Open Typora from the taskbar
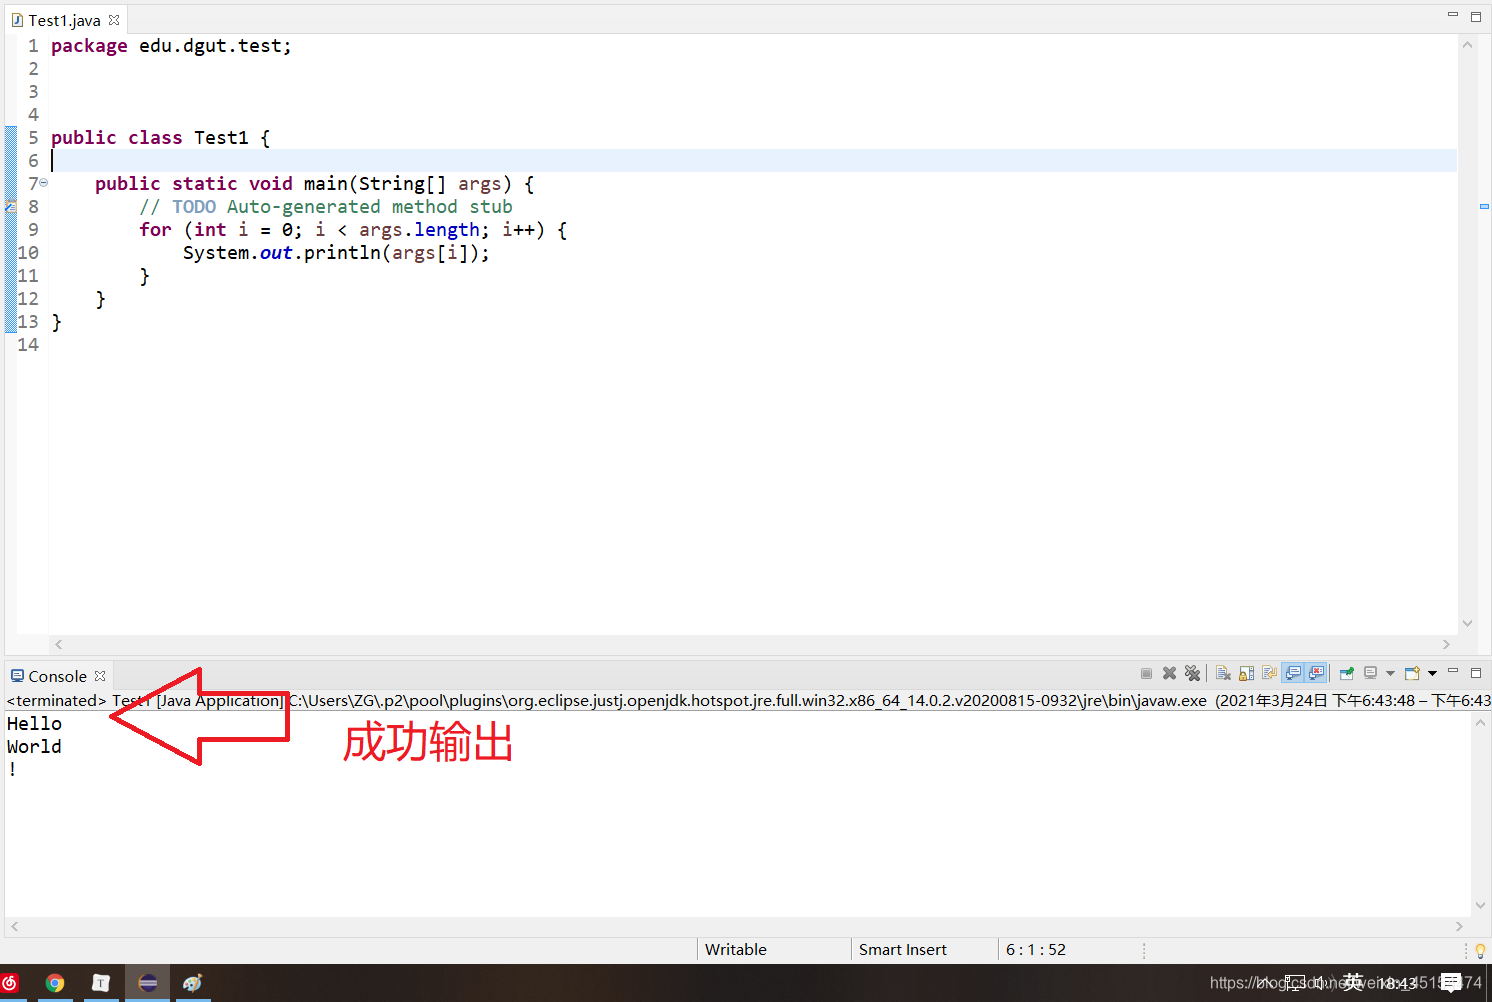The image size is (1492, 1002). 101,983
